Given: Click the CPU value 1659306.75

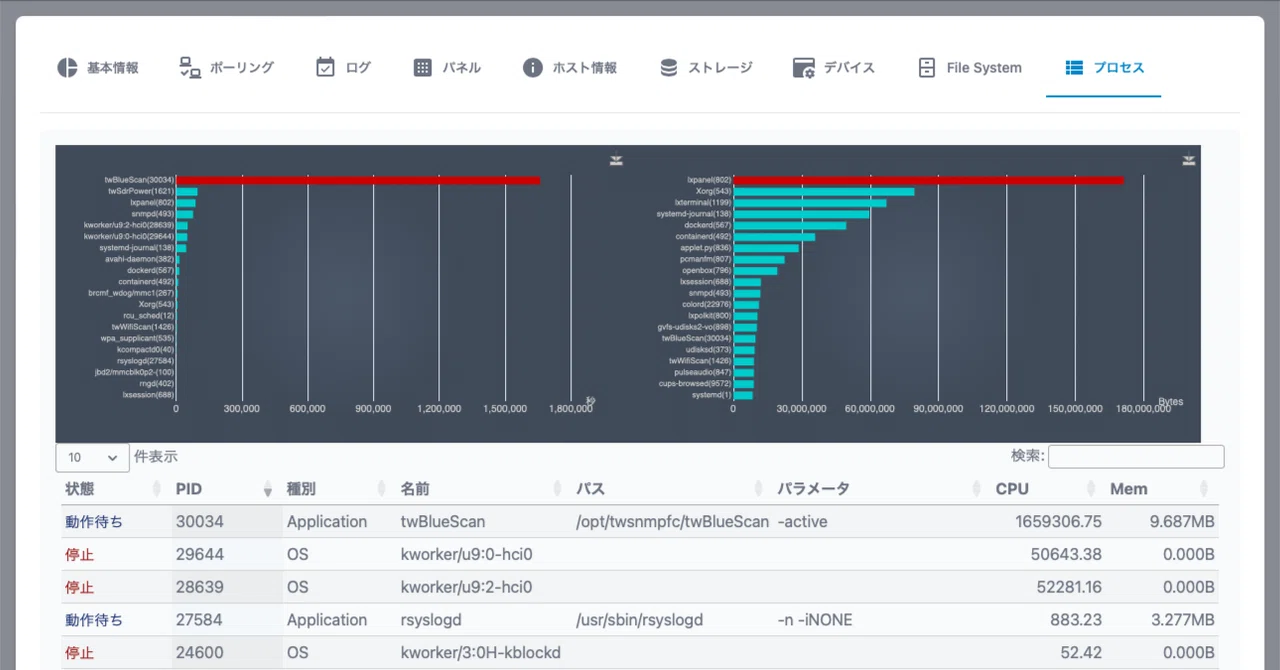Looking at the screenshot, I should point(1058,522).
